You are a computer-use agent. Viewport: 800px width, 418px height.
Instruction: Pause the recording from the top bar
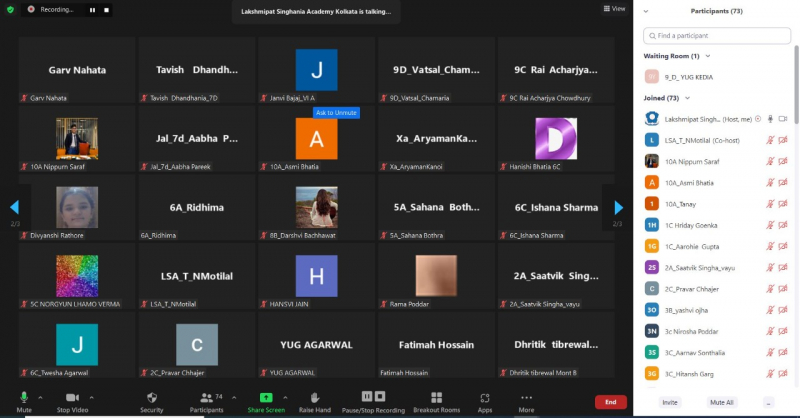point(92,9)
